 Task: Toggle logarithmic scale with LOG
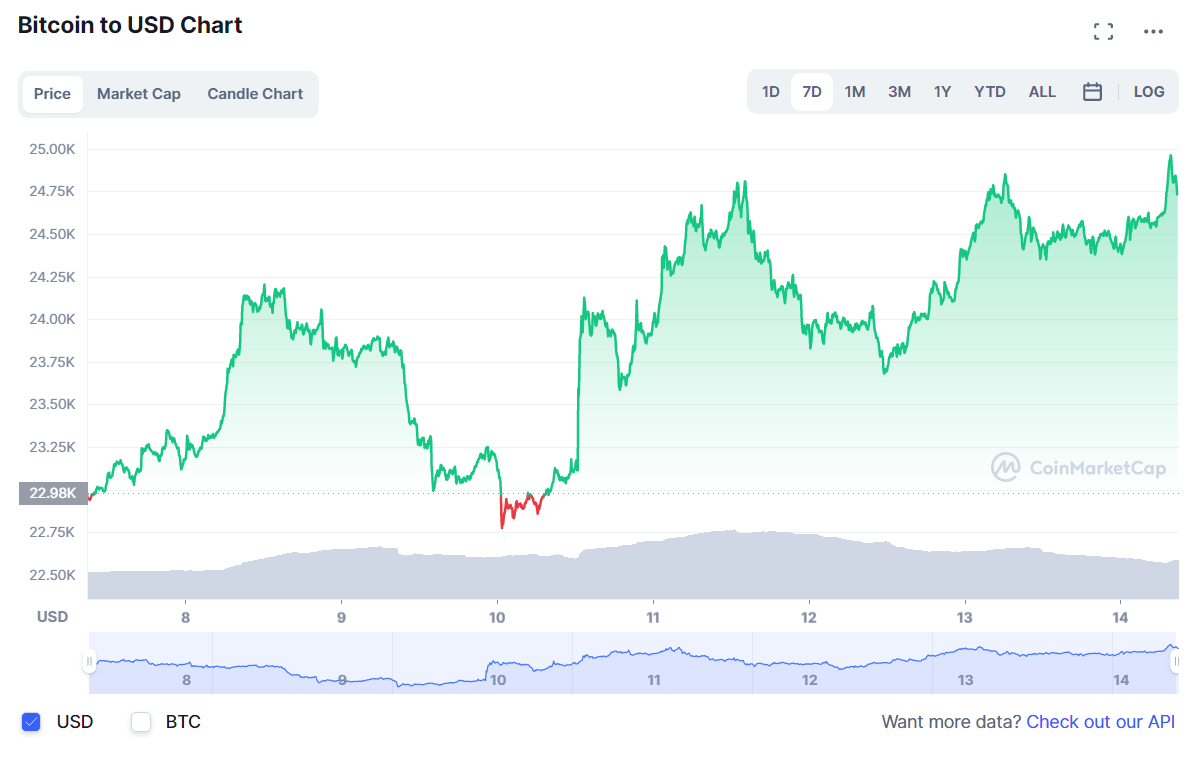click(x=1148, y=91)
